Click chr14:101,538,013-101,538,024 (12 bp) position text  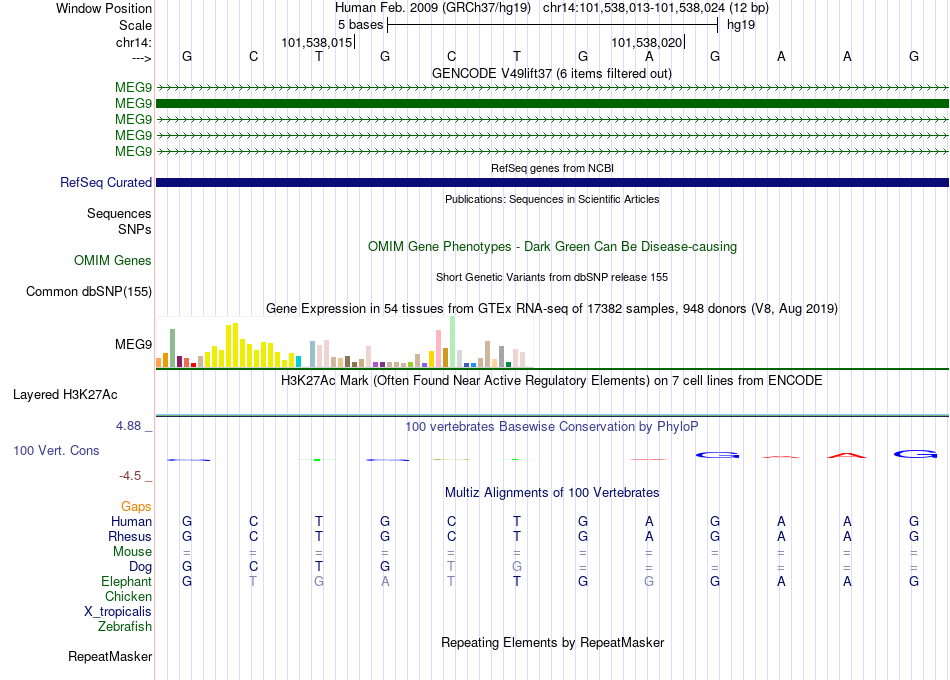pyautogui.click(x=656, y=8)
